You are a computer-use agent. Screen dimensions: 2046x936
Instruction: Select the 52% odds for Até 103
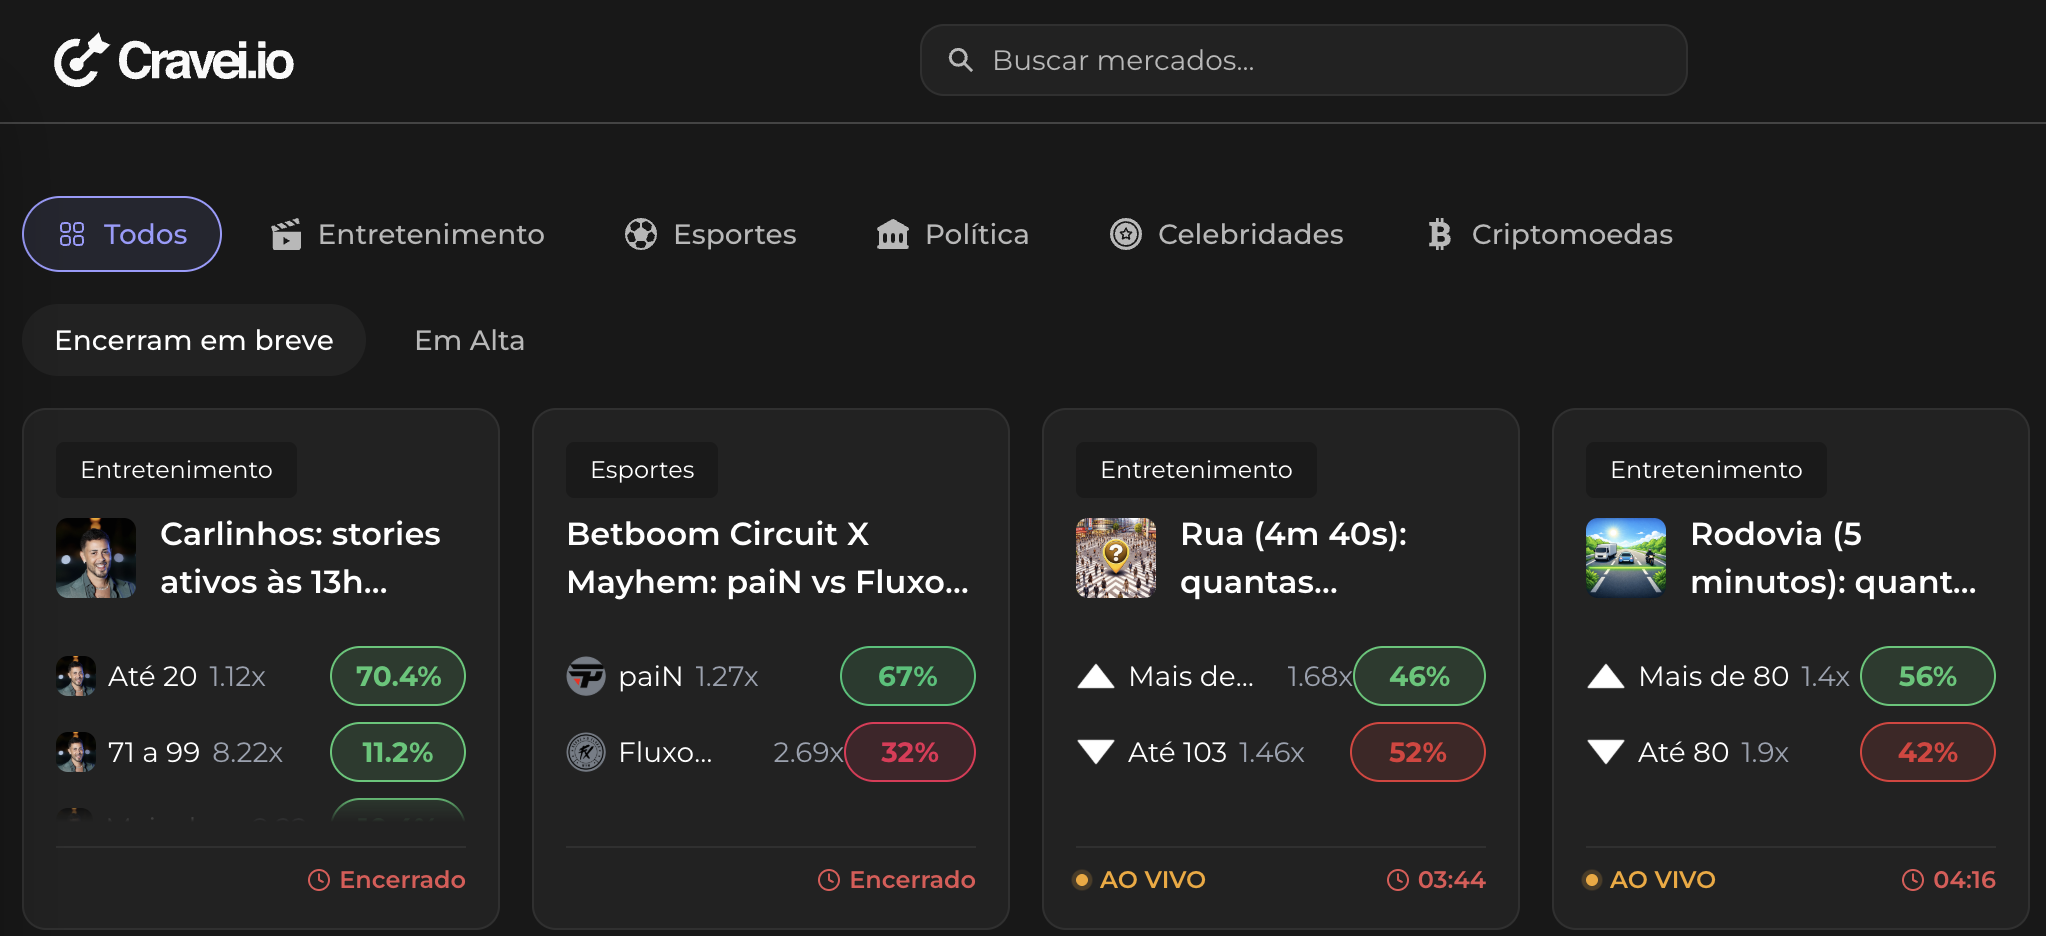(1417, 752)
